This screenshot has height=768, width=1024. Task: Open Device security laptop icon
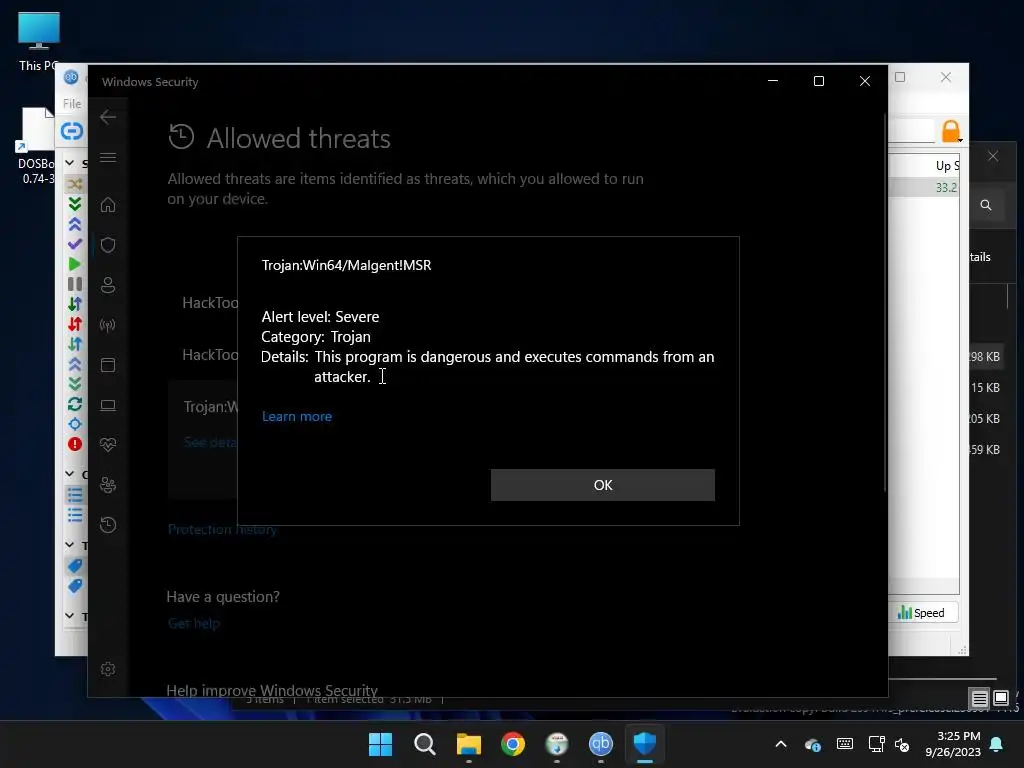(108, 406)
